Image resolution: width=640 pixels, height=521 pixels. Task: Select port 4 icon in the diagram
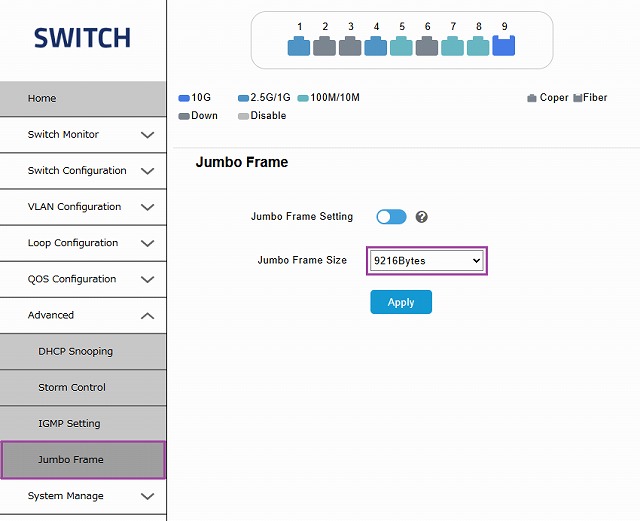[x=376, y=45]
